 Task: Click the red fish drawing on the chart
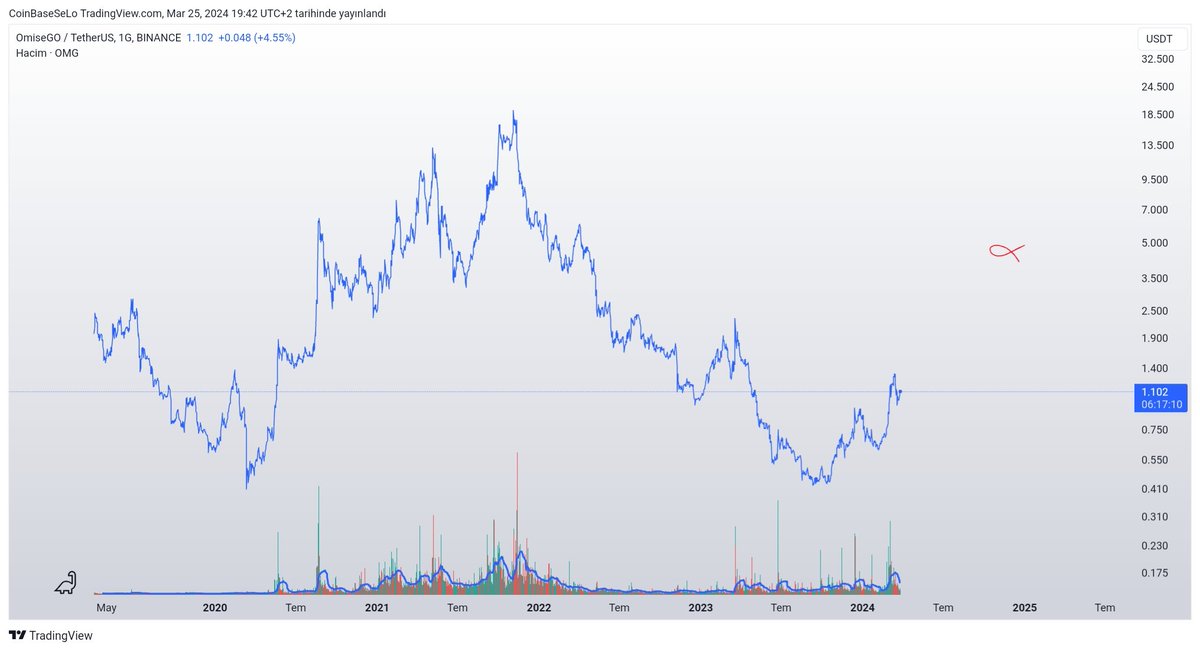tap(1004, 251)
